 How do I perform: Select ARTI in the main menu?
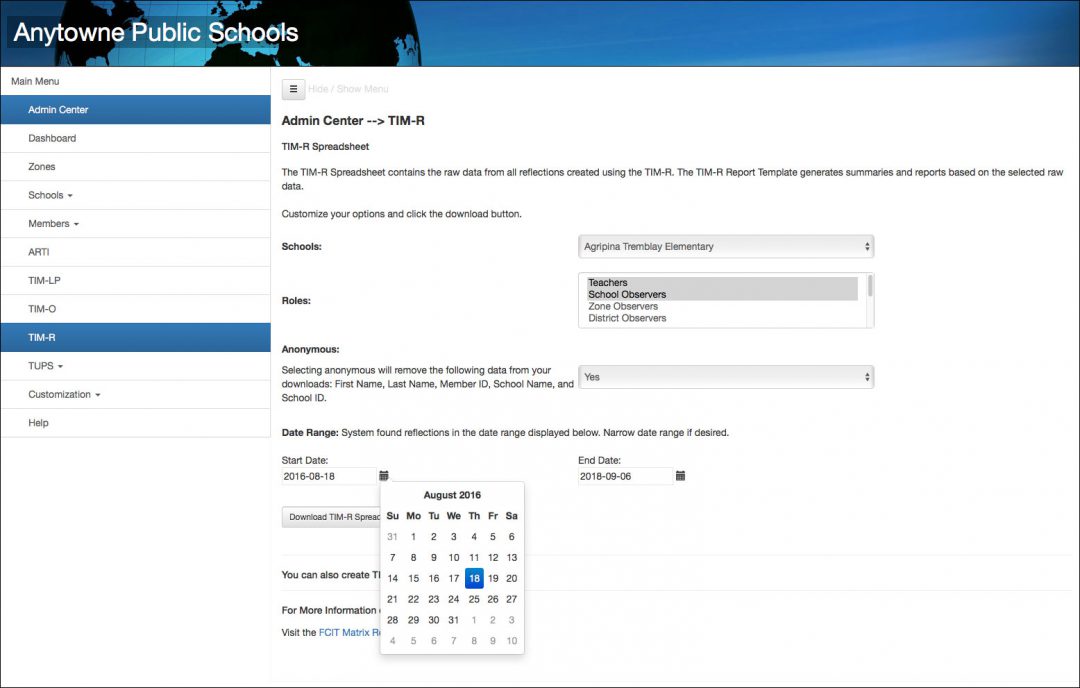click(x=38, y=252)
